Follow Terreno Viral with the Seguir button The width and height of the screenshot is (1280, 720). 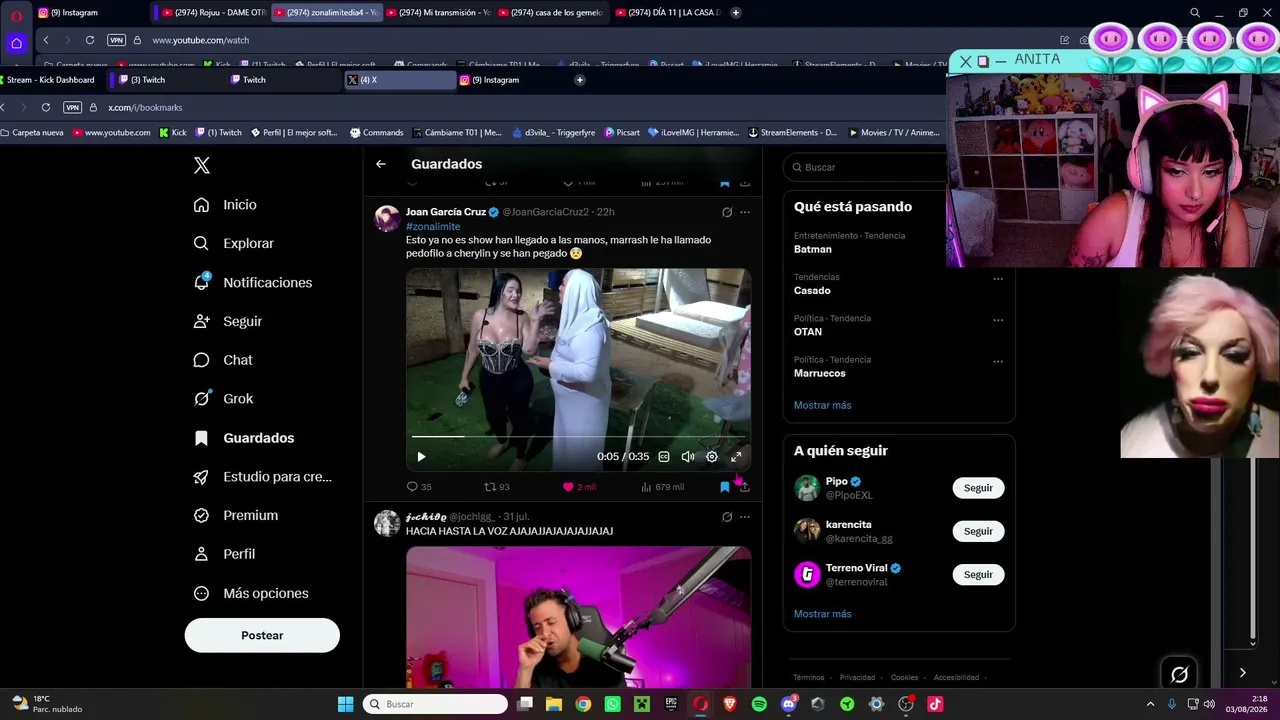(x=978, y=575)
